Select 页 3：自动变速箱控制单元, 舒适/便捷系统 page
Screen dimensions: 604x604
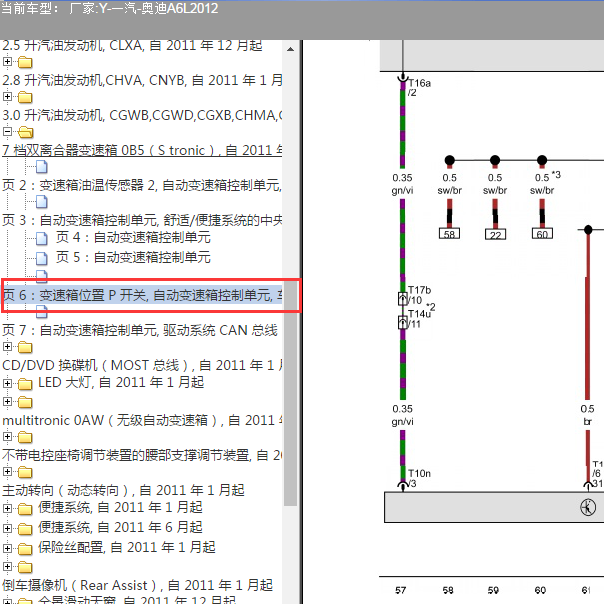142,220
